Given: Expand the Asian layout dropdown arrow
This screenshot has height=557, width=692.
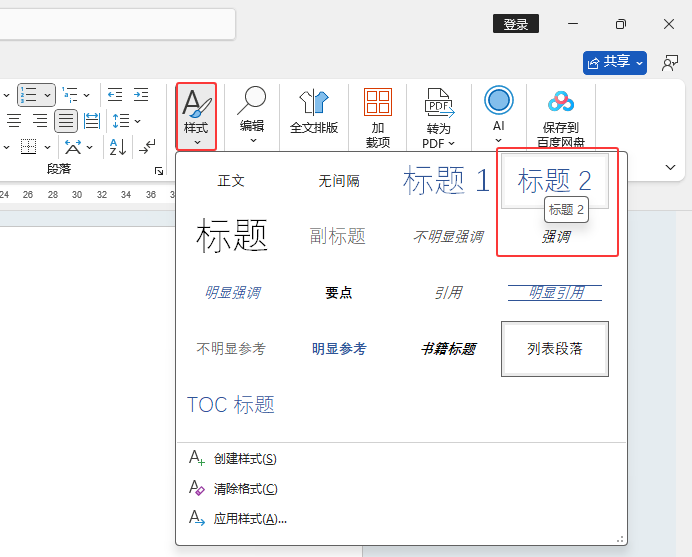Looking at the screenshot, I should [90, 147].
